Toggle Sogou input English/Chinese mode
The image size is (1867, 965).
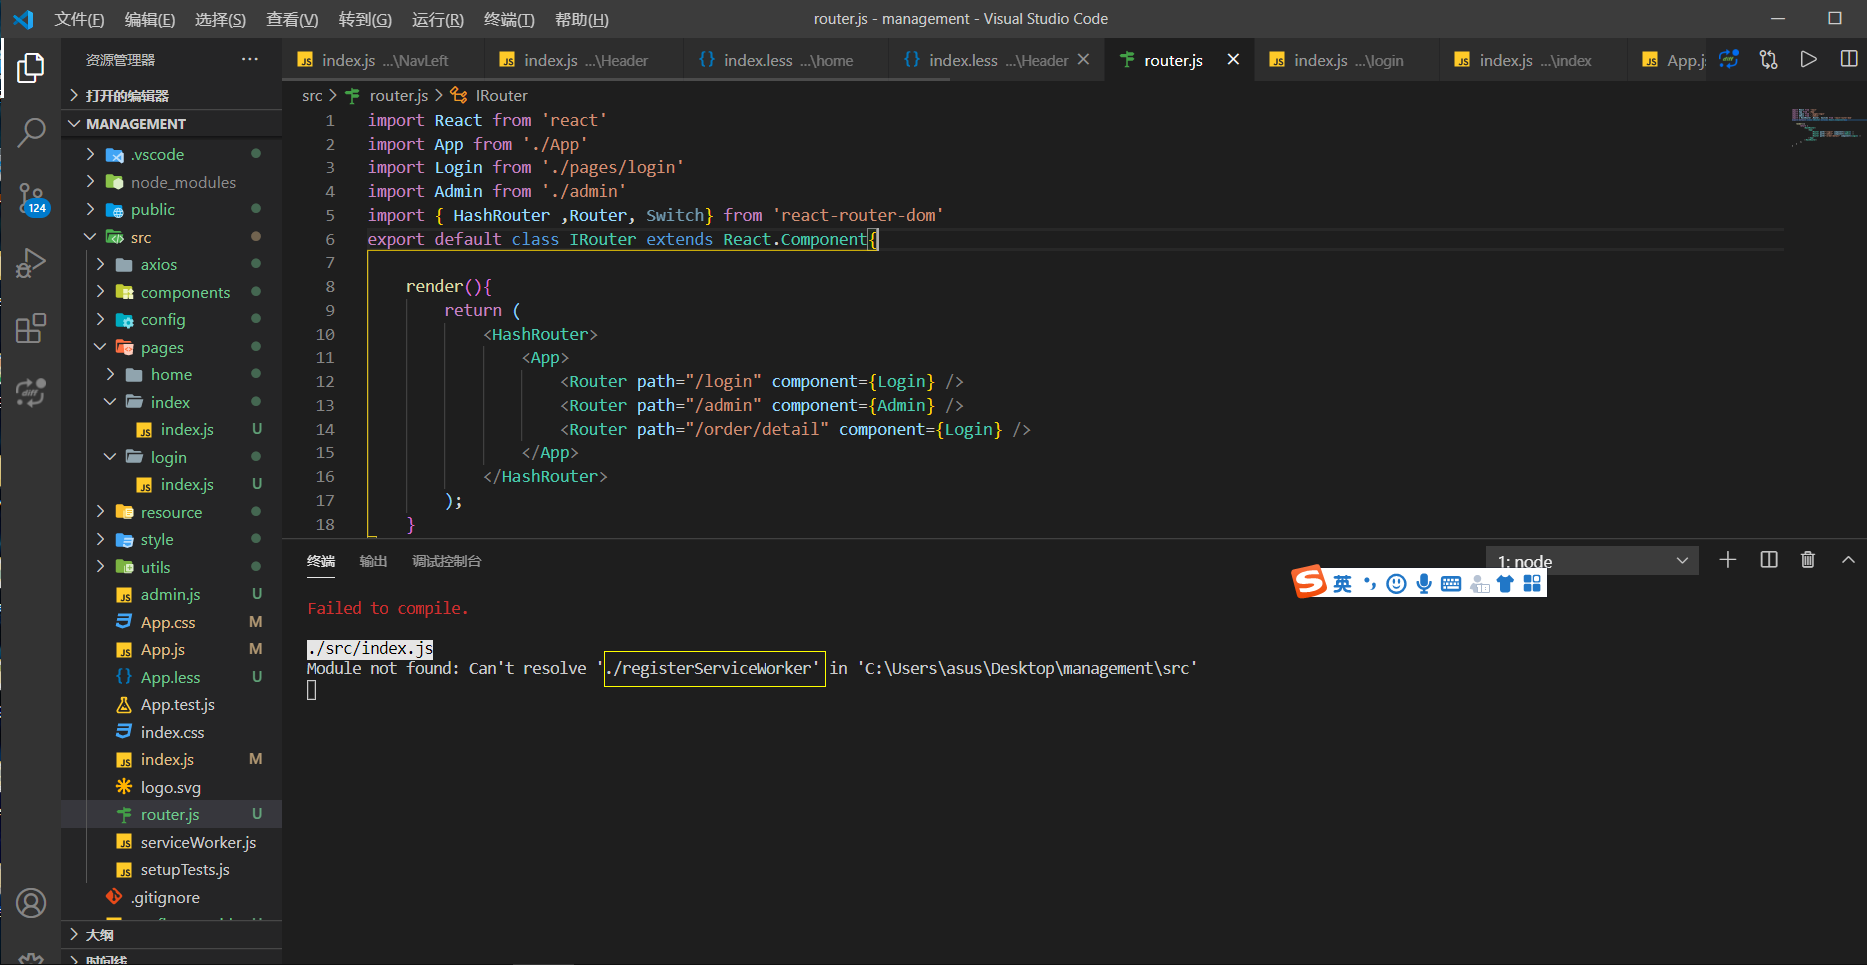tap(1342, 584)
